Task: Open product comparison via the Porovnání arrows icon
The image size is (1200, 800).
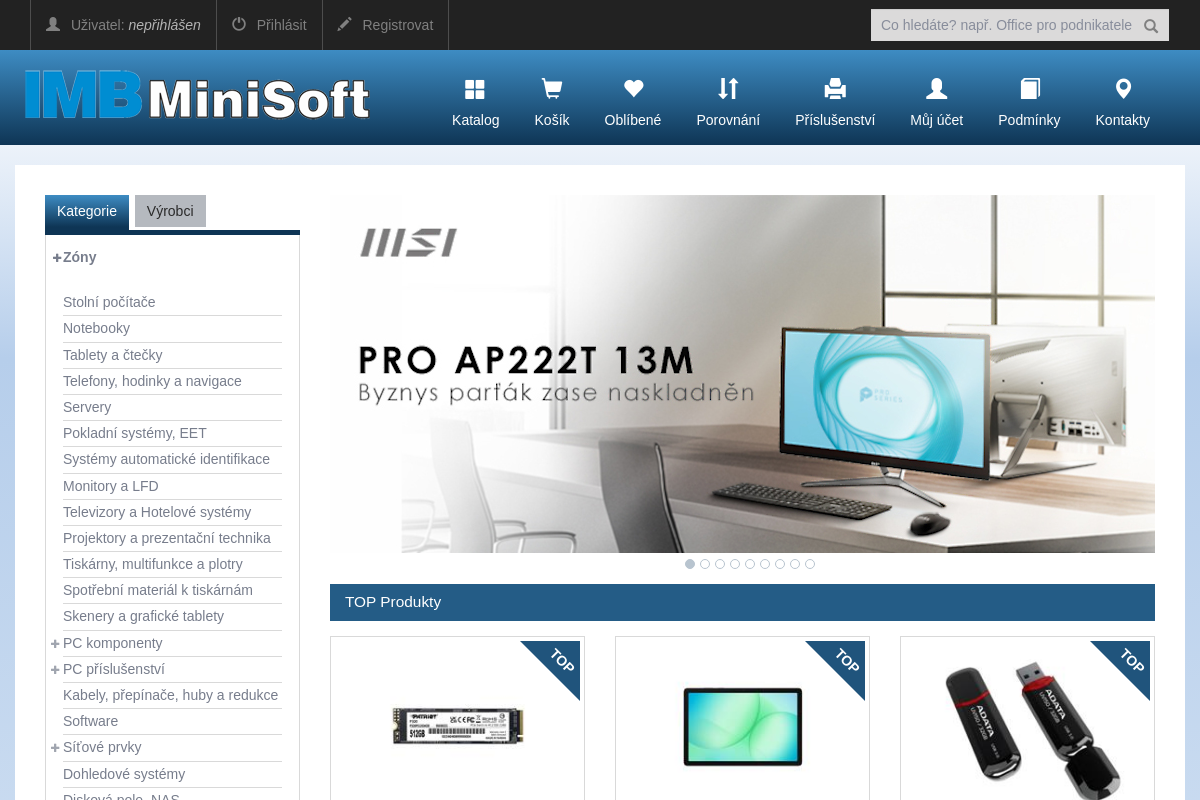Action: pos(728,89)
